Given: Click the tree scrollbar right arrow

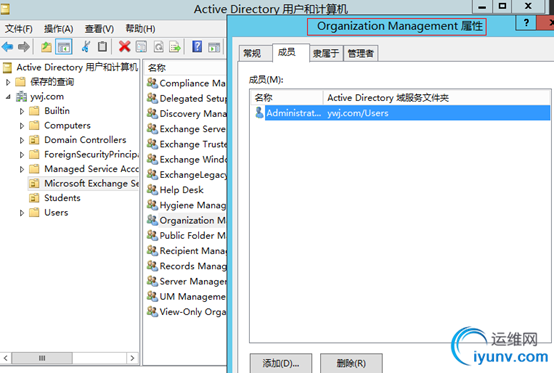Looking at the screenshot, I should (x=132, y=358).
